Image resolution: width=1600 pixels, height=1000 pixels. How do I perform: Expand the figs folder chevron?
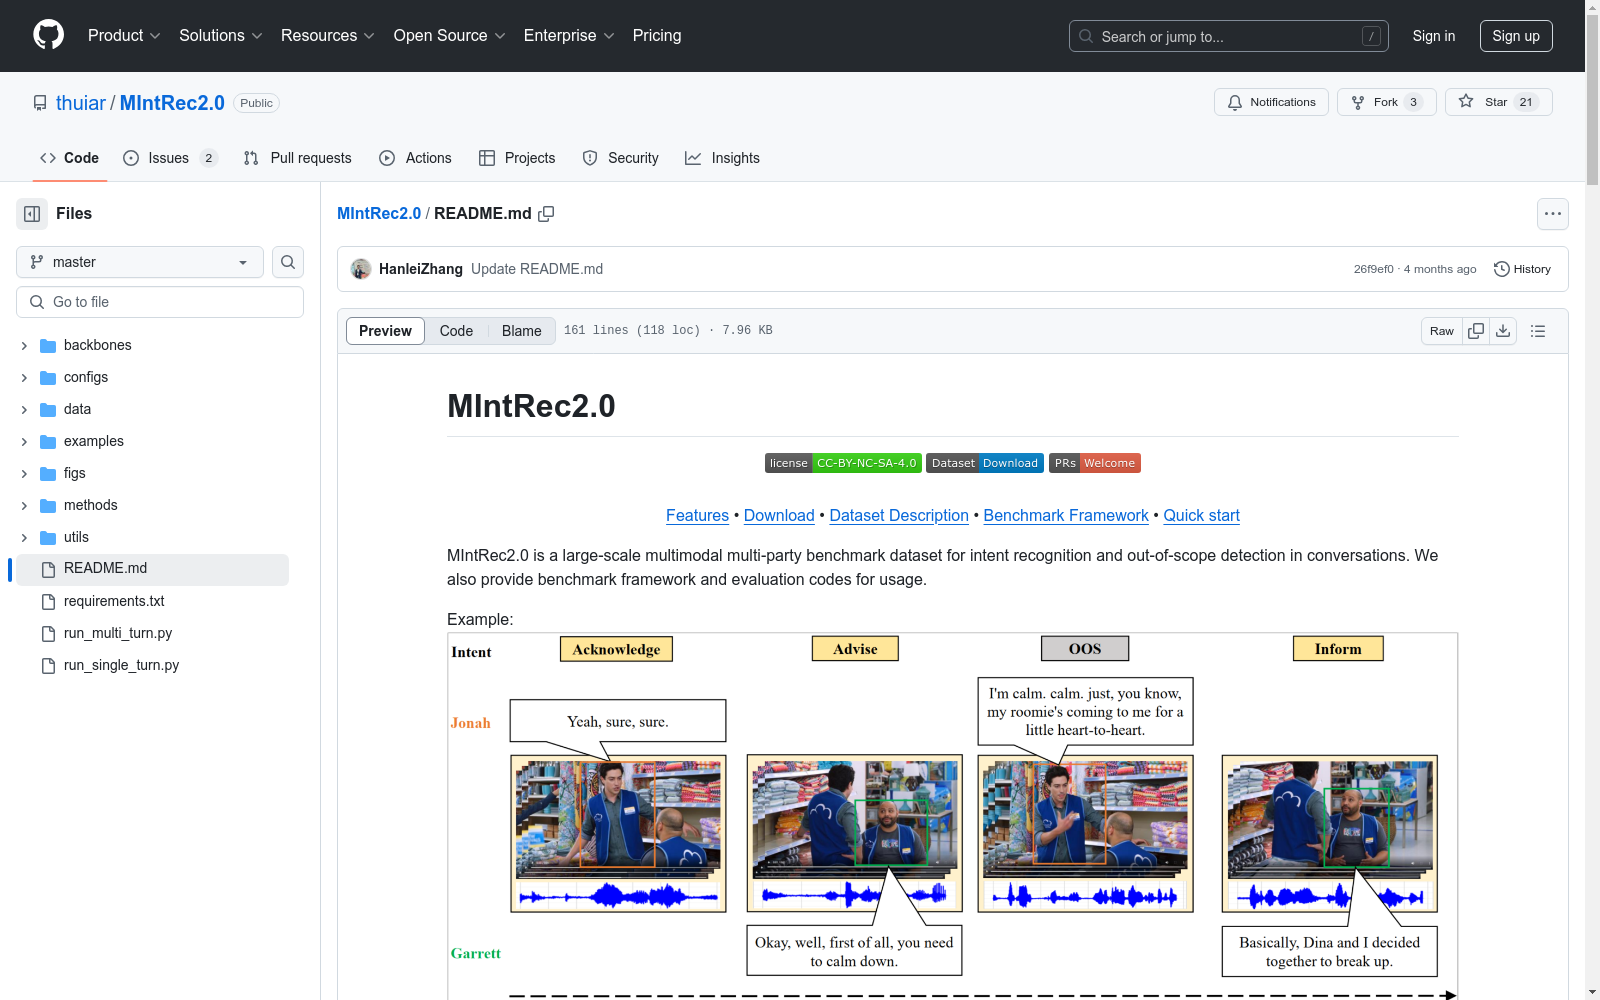24,473
